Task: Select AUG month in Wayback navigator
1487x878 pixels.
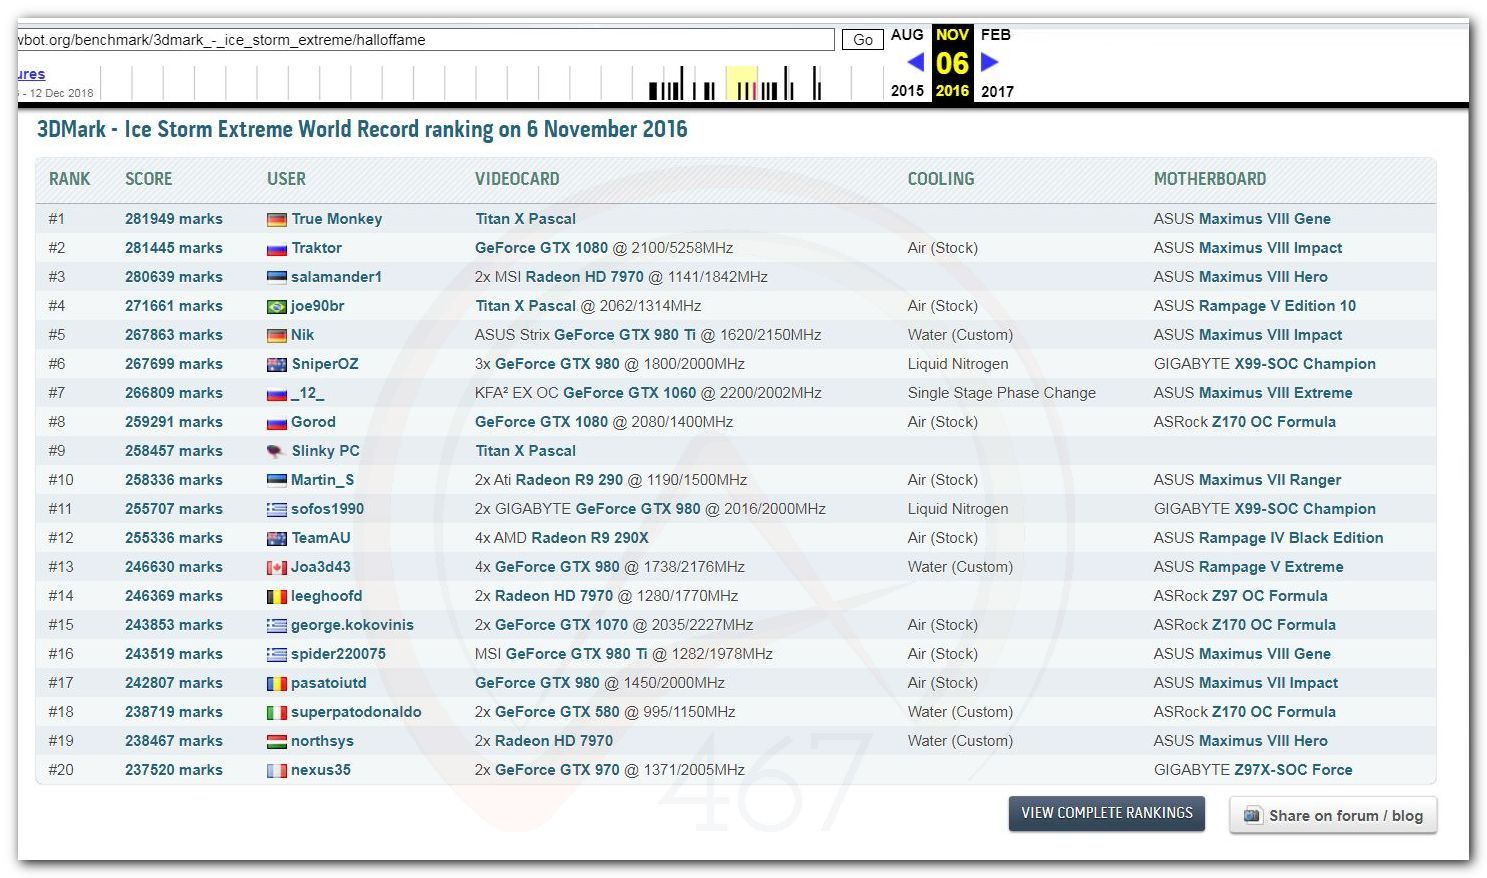Action: pyautogui.click(x=907, y=35)
